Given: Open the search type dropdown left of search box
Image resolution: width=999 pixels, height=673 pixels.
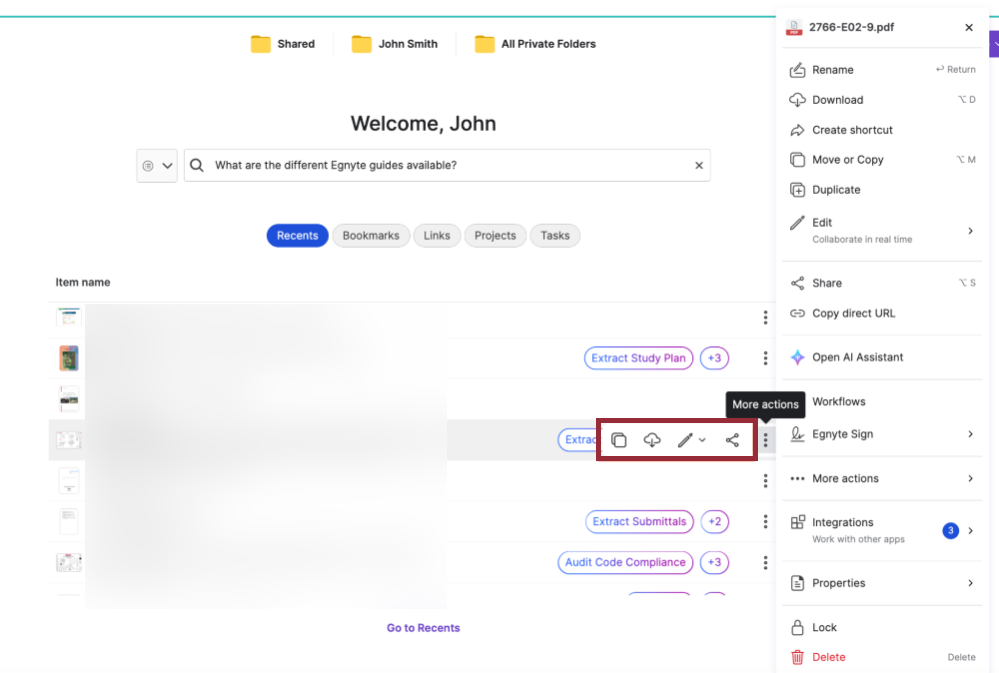Looking at the screenshot, I should tap(157, 166).
